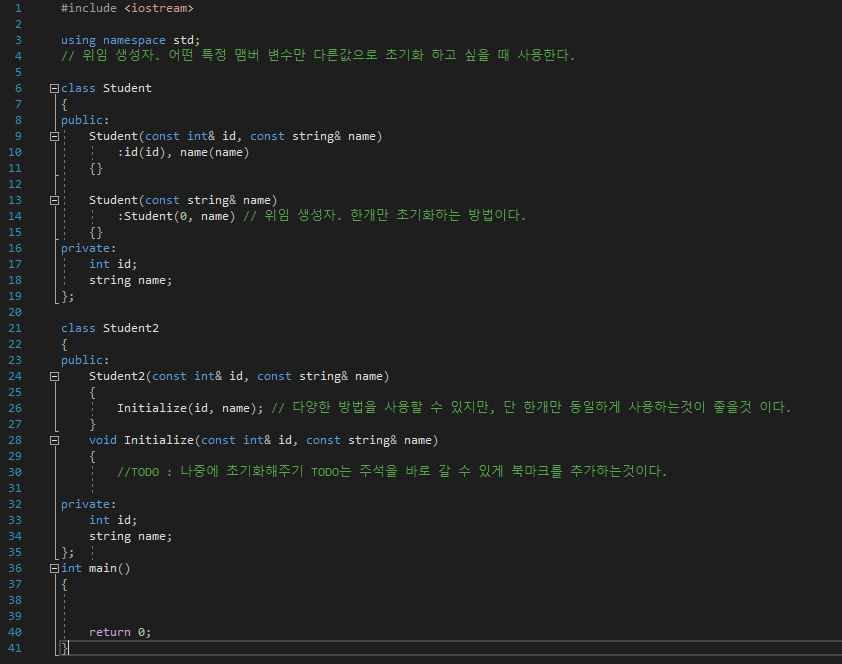Screen dimensions: 842x664
Task: Collapse the Student2 constructor fold
Action: click(54, 376)
